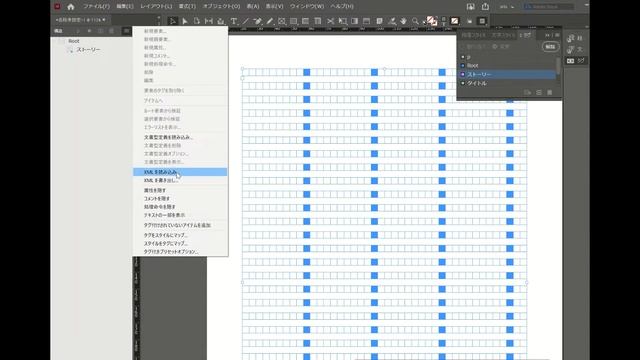Select the Hand tool
This screenshot has width=640, height=360.
click(x=403, y=21)
